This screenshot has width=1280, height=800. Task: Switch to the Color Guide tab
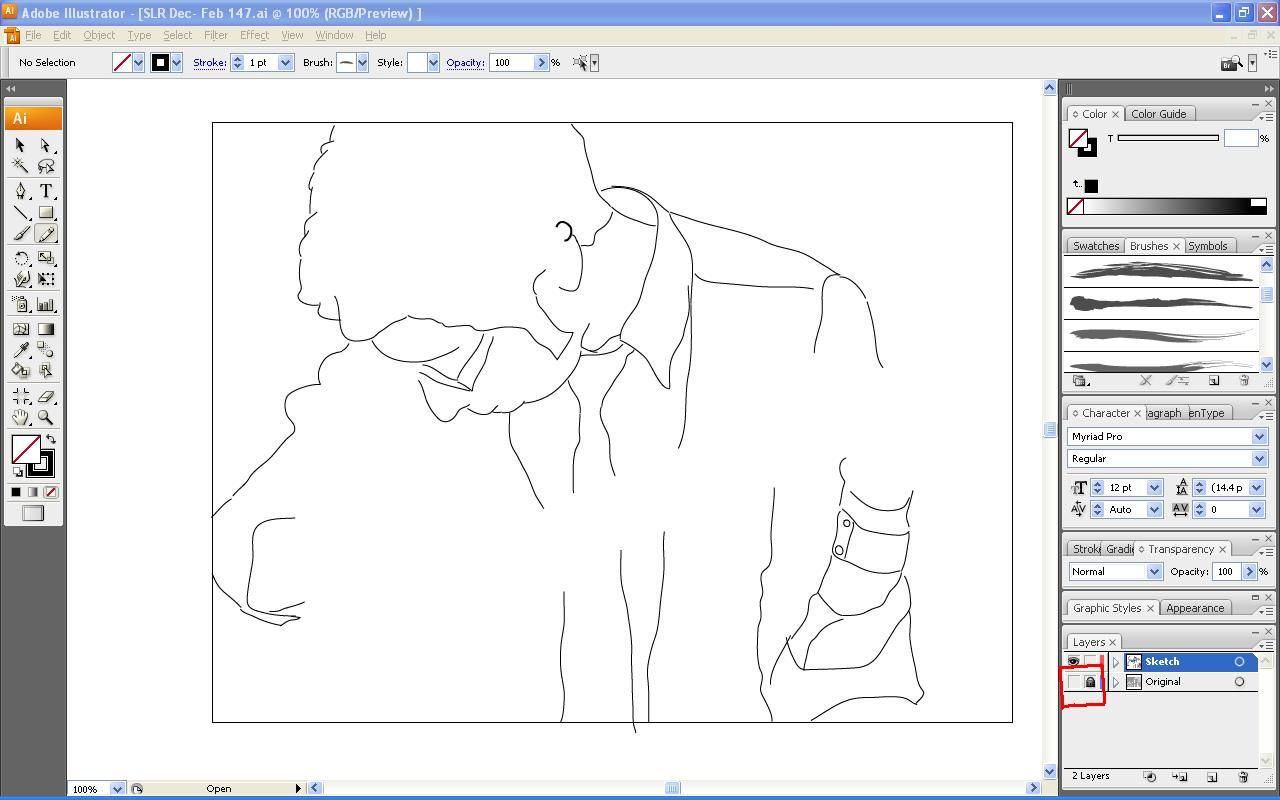point(1158,113)
